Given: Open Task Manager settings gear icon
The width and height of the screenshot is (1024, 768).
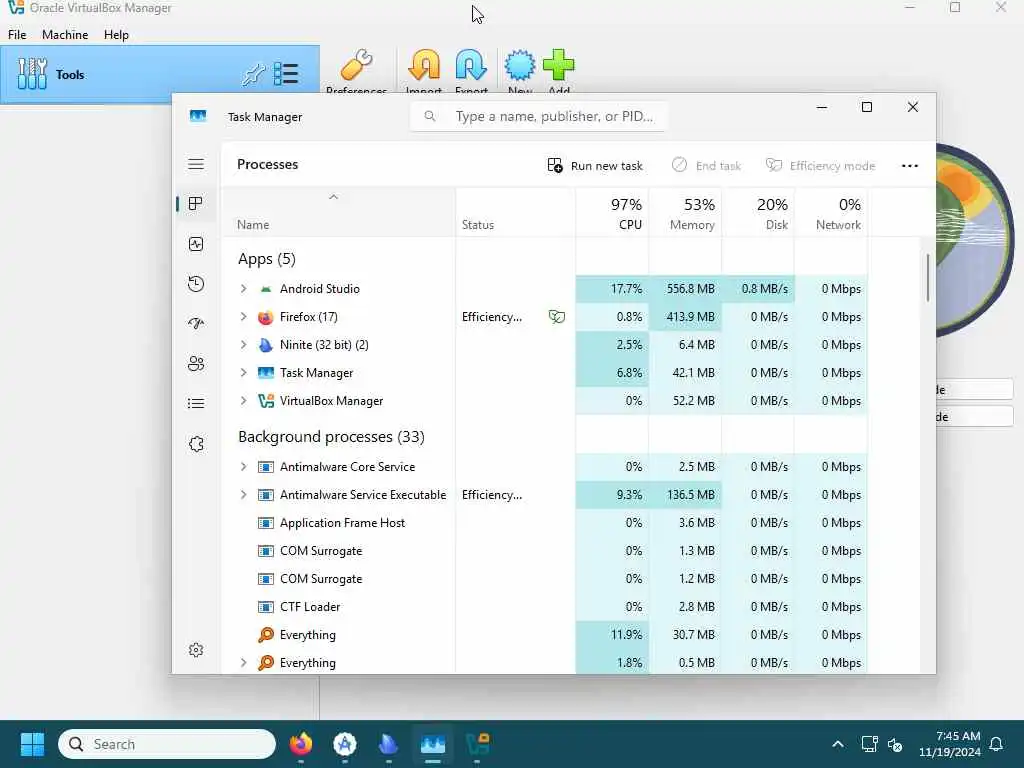Looking at the screenshot, I should tap(196, 650).
